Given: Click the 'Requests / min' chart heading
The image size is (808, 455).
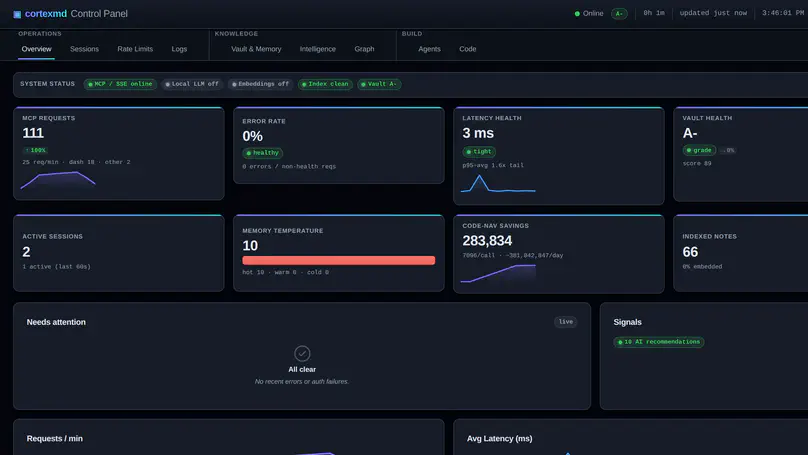Looking at the screenshot, I should point(55,439).
